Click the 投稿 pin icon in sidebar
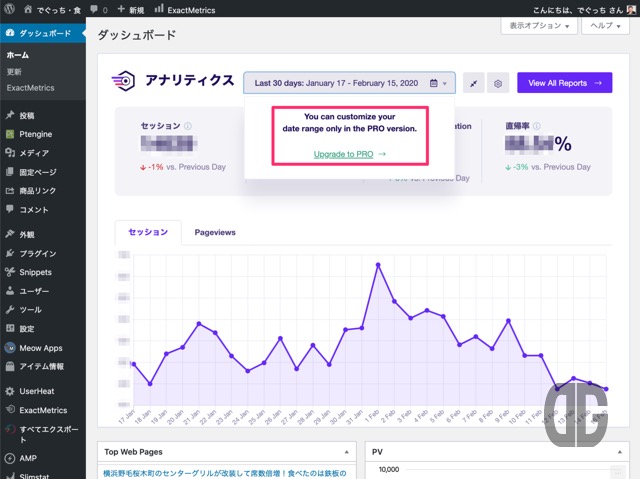Screen dimensions: 640x479 [10, 115]
